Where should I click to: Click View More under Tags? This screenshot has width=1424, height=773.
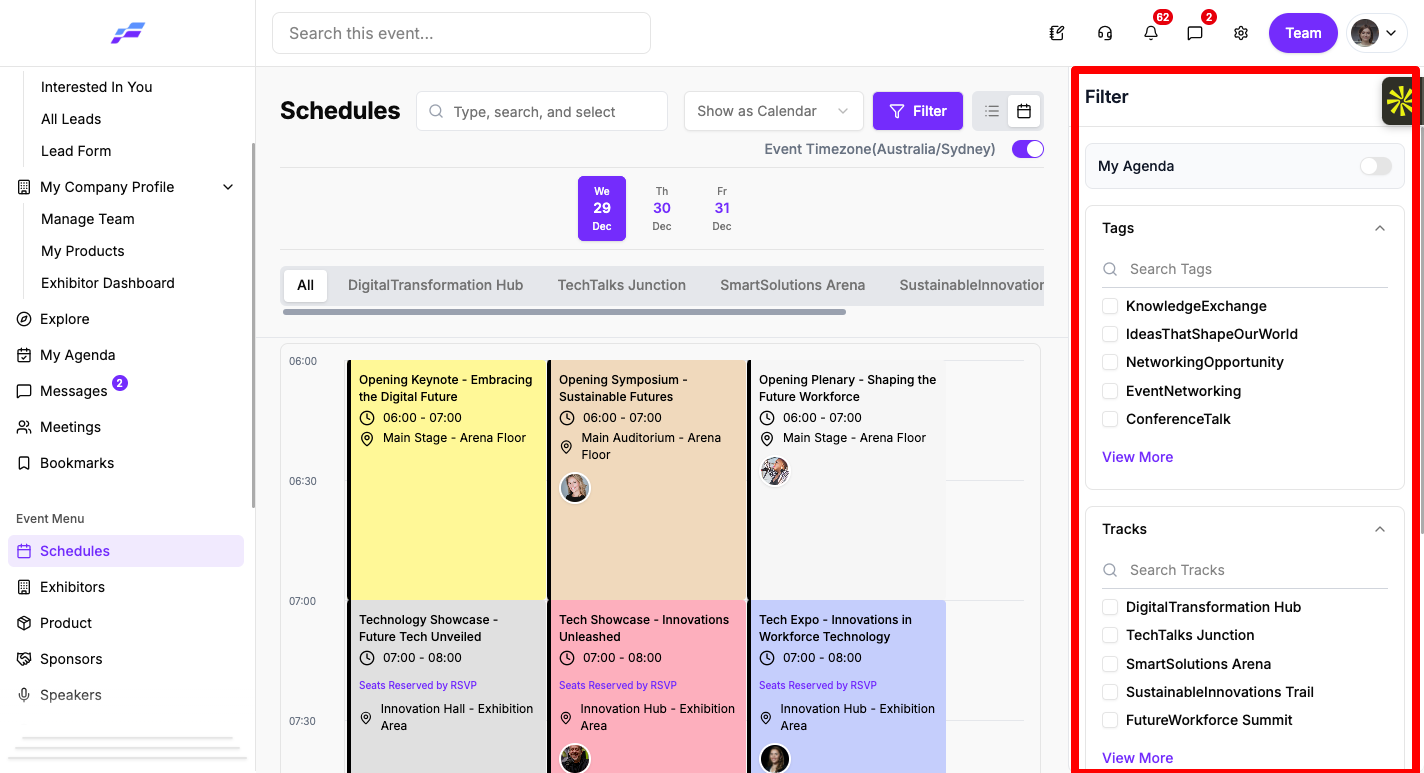coord(1137,457)
